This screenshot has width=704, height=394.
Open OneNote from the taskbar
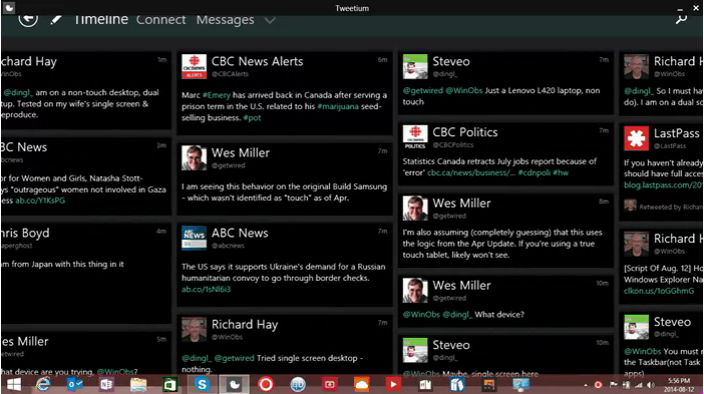[106, 385]
